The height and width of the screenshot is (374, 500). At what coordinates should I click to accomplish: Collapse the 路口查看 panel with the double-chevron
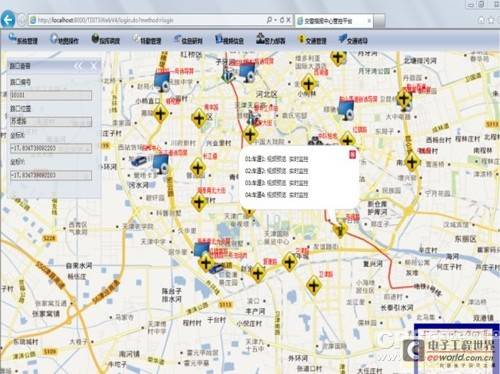pyautogui.click(x=78, y=66)
